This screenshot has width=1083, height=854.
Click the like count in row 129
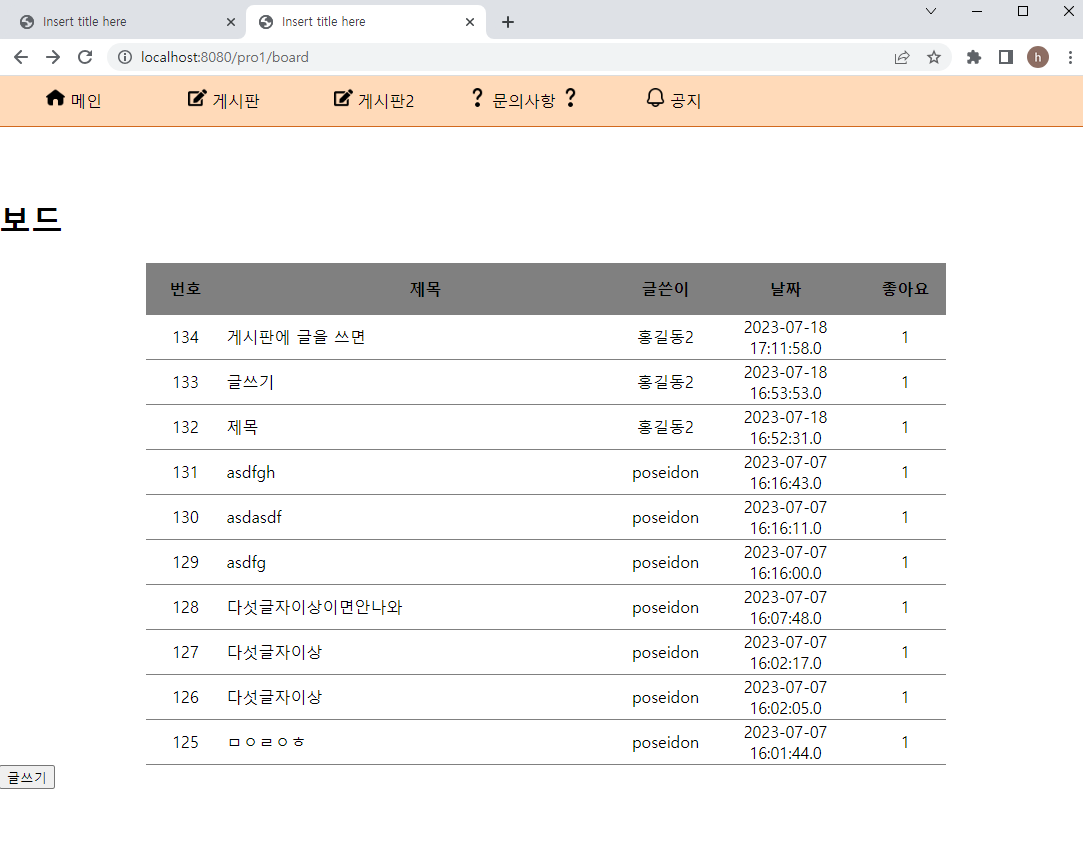(x=905, y=562)
